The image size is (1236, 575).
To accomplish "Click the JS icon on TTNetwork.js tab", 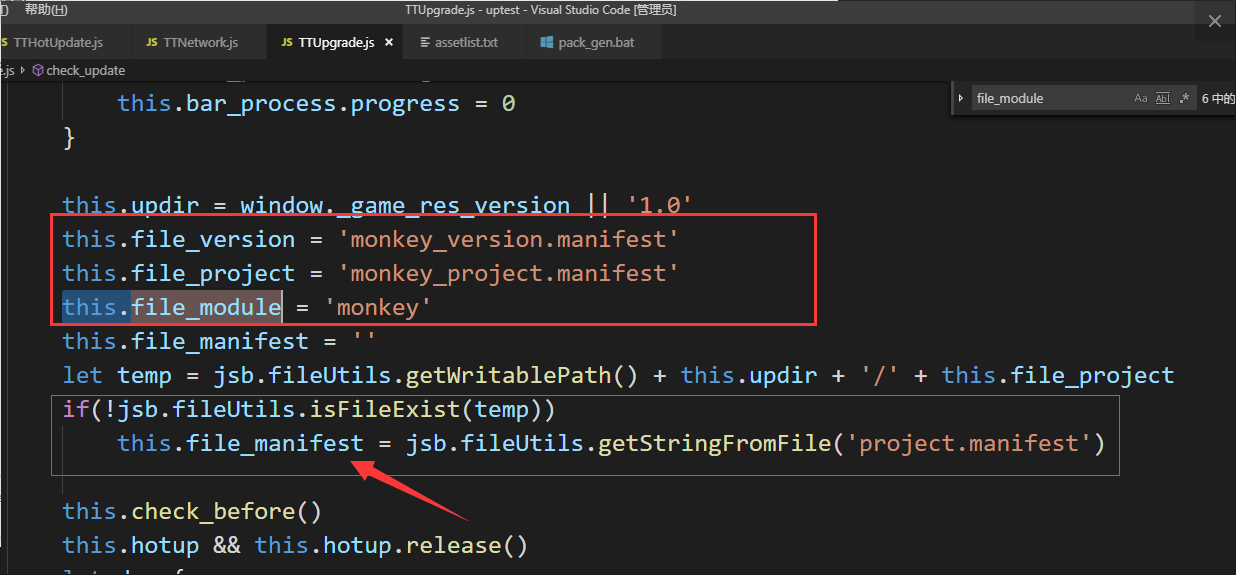I will click(152, 43).
